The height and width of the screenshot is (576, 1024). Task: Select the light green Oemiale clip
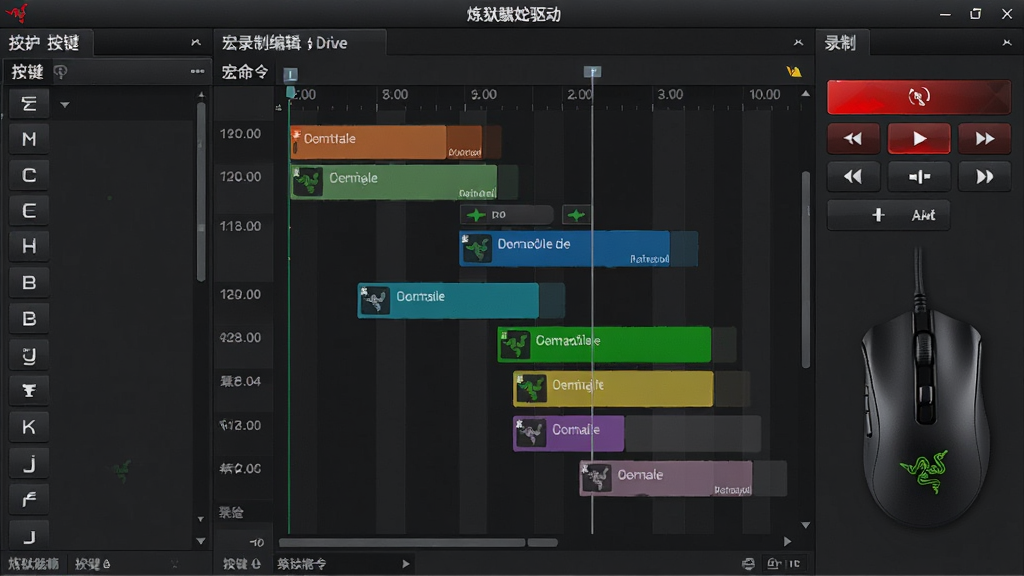pos(394,182)
